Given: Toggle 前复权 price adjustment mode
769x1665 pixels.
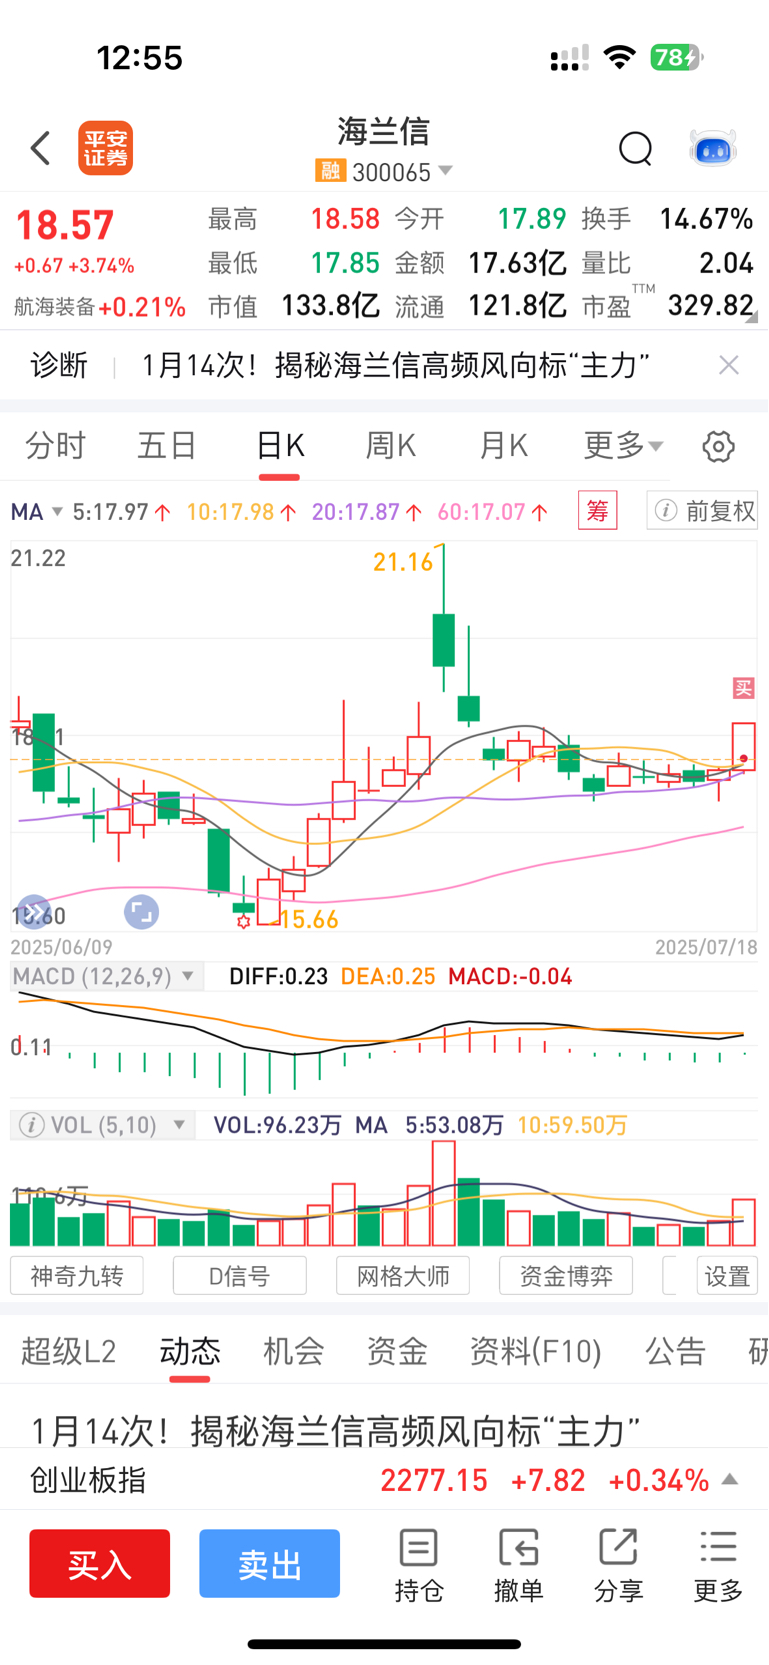Looking at the screenshot, I should tap(703, 511).
